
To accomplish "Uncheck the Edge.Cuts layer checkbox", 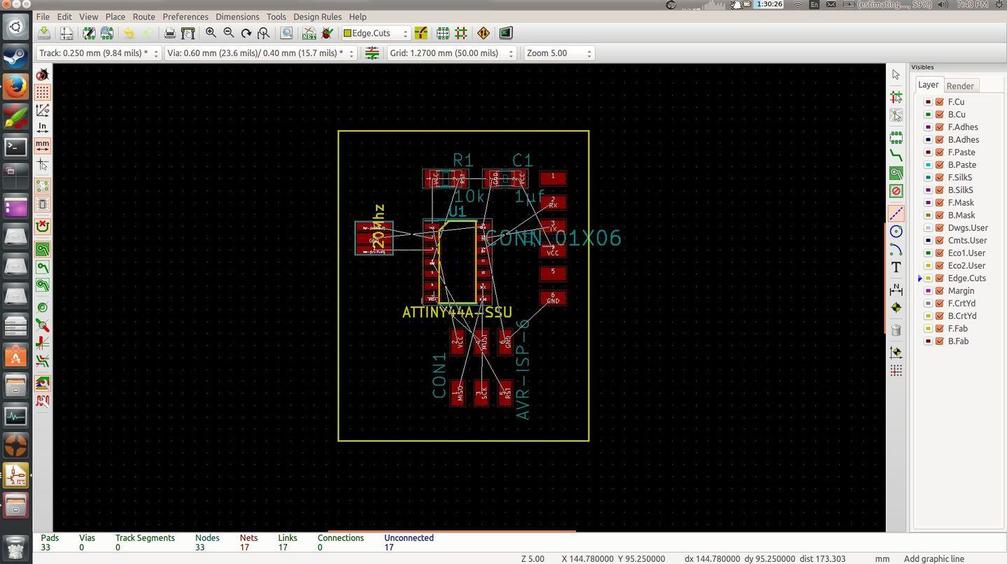I will click(x=940, y=278).
